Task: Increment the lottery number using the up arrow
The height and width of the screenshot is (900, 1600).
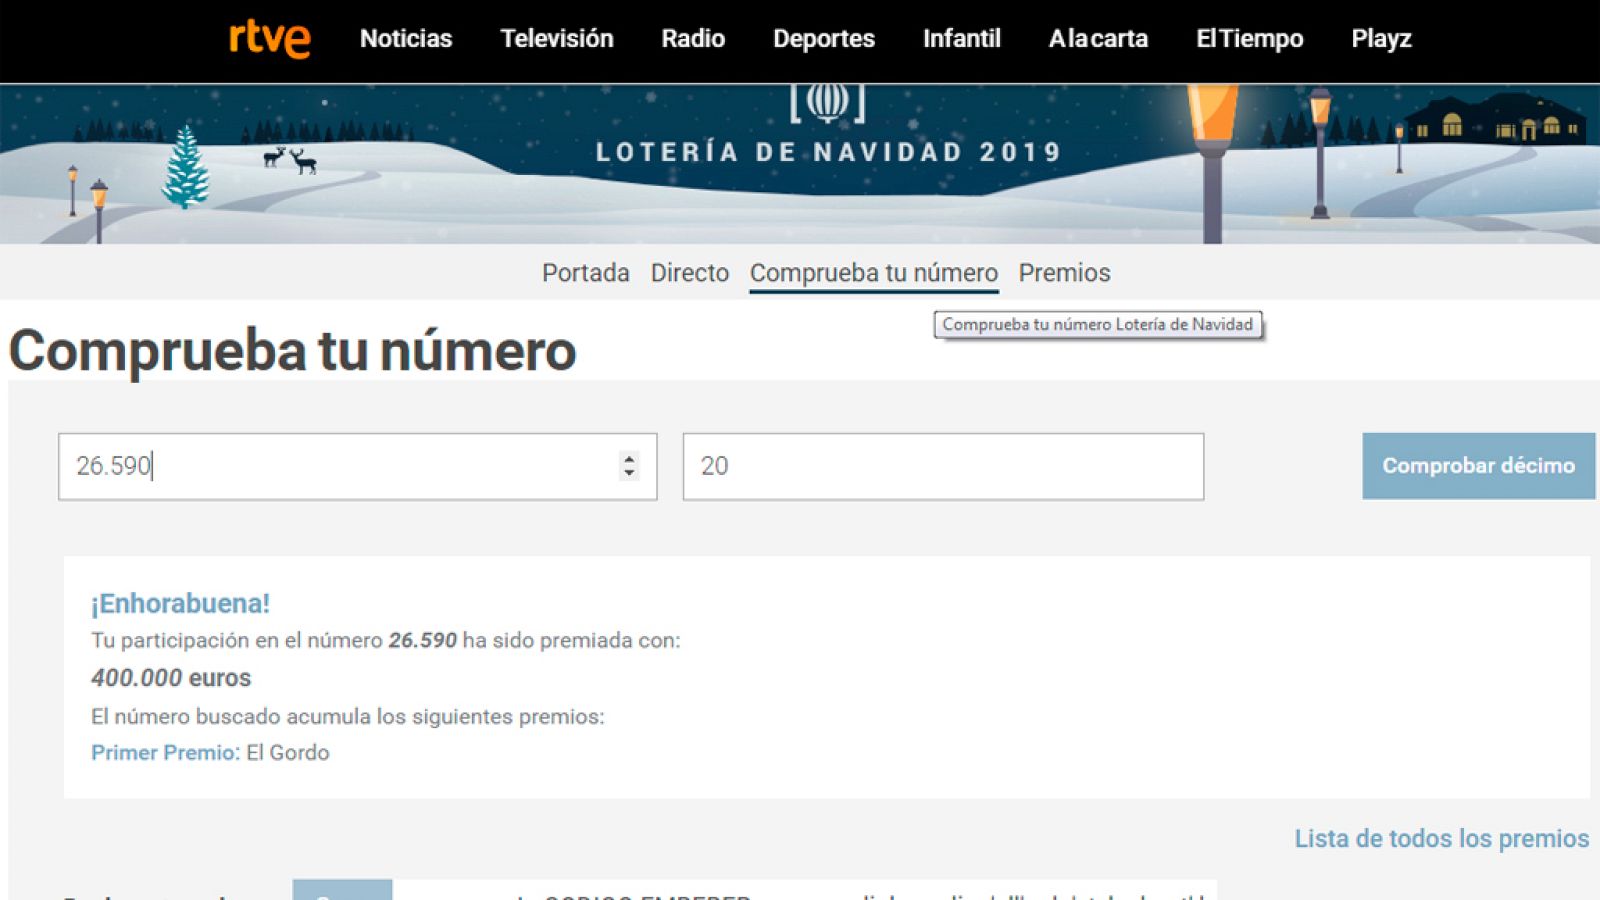Action: pyautogui.click(x=627, y=458)
